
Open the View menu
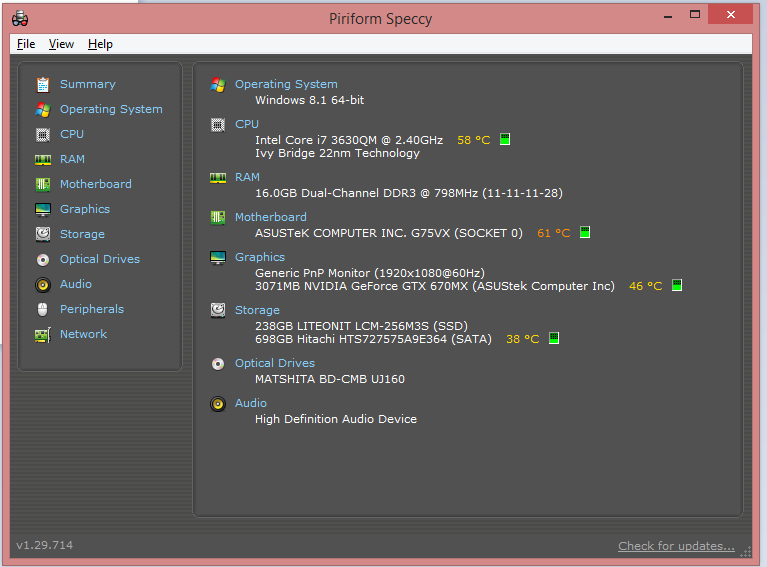click(61, 44)
